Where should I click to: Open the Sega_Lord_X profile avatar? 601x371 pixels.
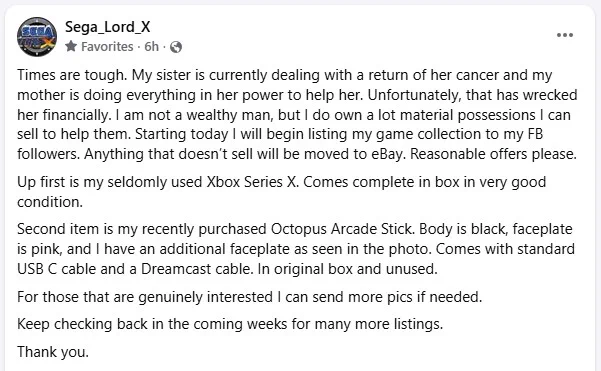[37, 36]
